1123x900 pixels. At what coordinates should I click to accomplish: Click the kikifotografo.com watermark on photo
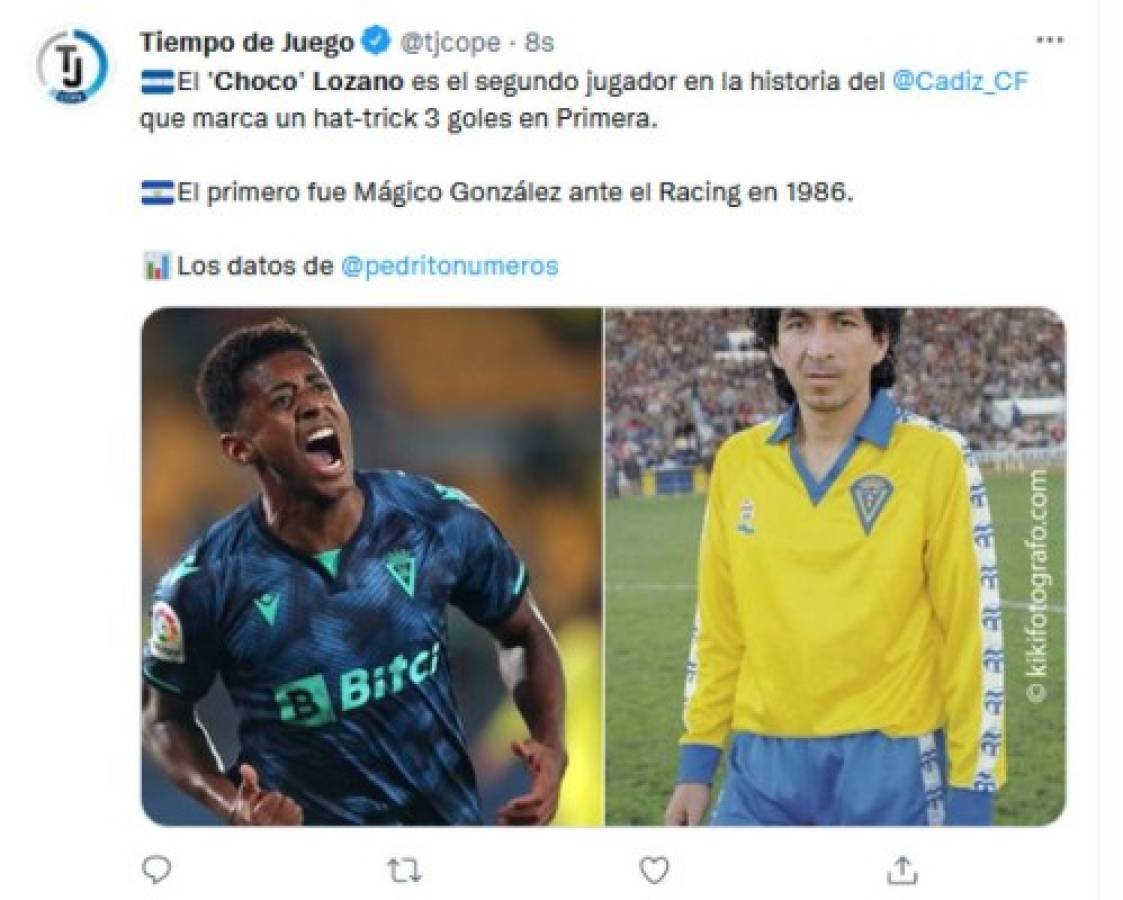coord(1036,585)
